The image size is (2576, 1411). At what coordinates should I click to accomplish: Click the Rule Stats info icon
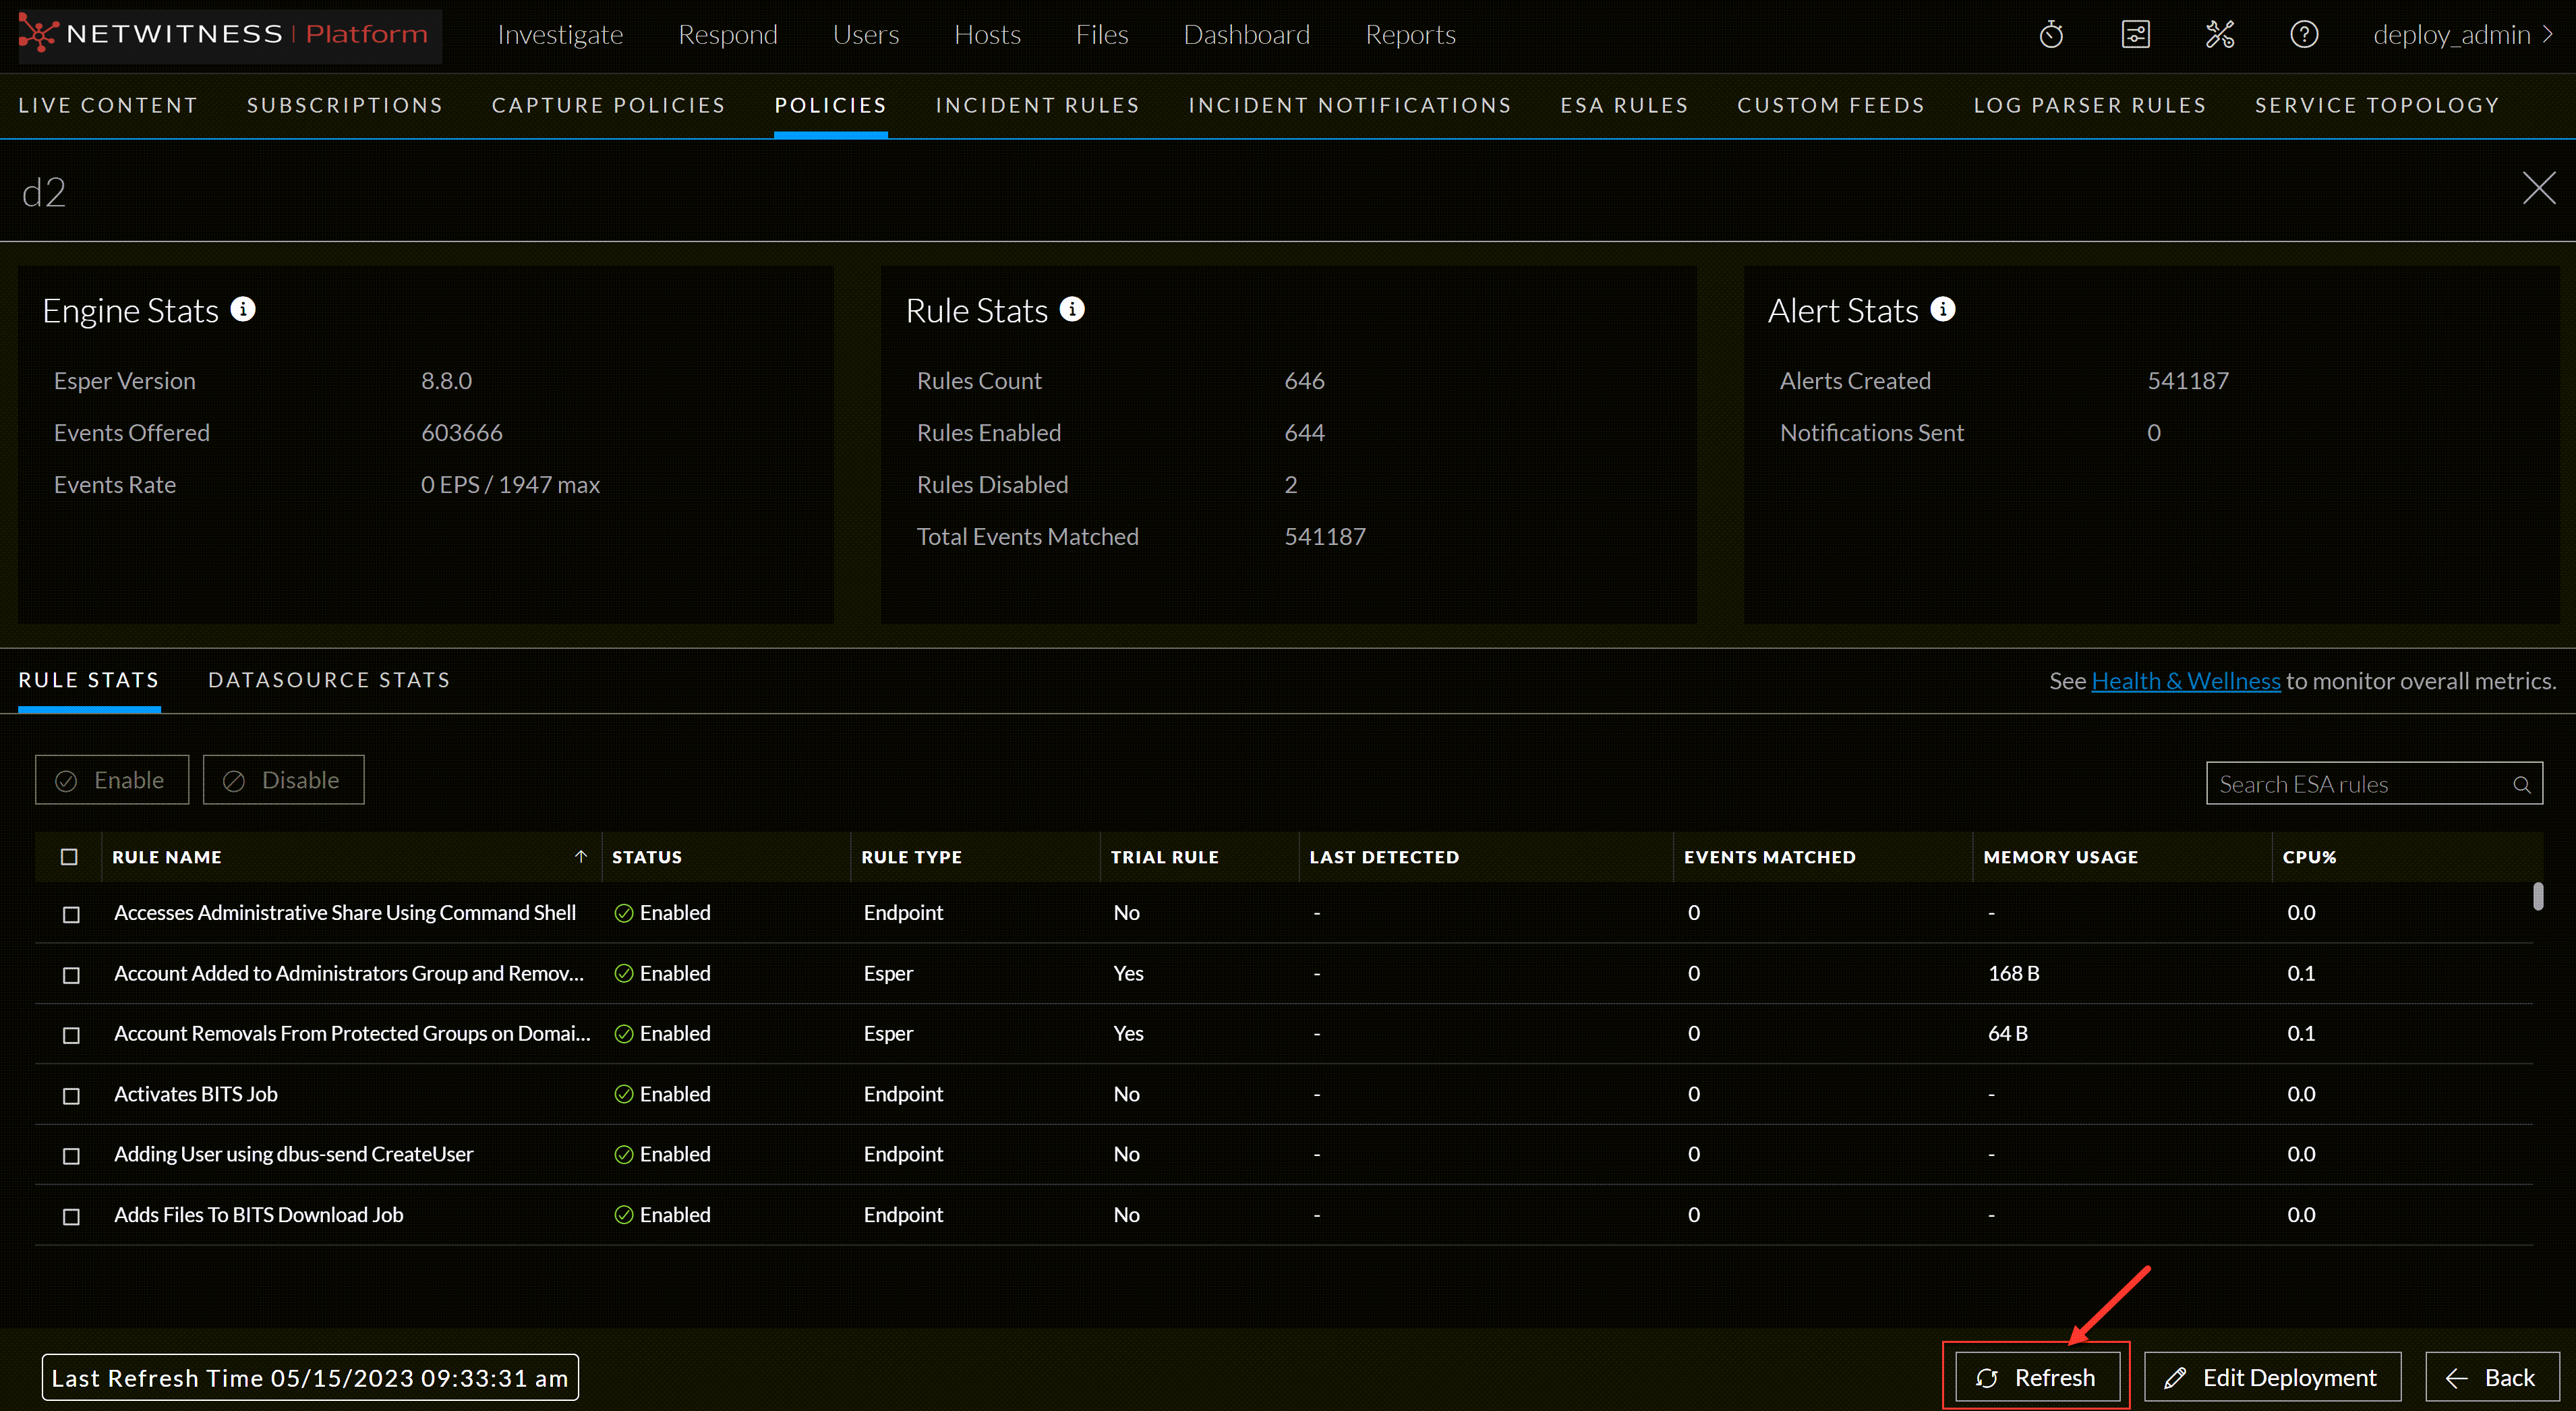point(1072,308)
